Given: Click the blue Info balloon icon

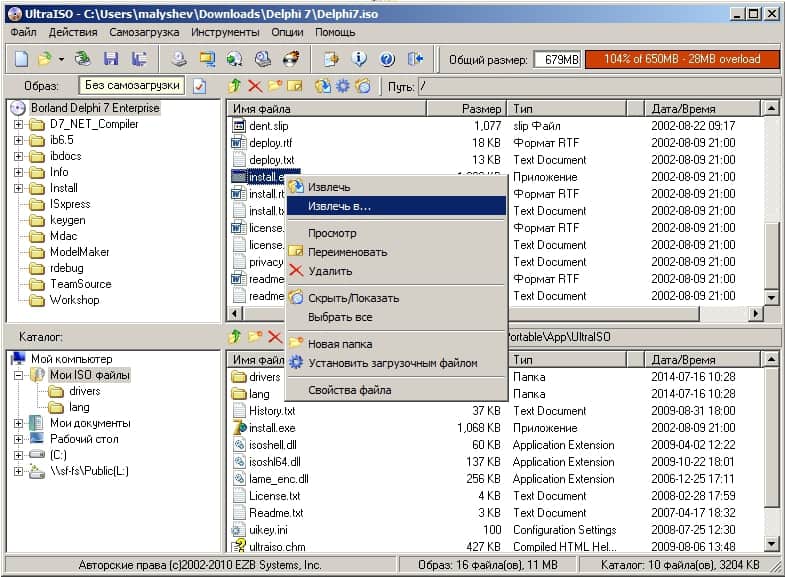Looking at the screenshot, I should [x=359, y=59].
